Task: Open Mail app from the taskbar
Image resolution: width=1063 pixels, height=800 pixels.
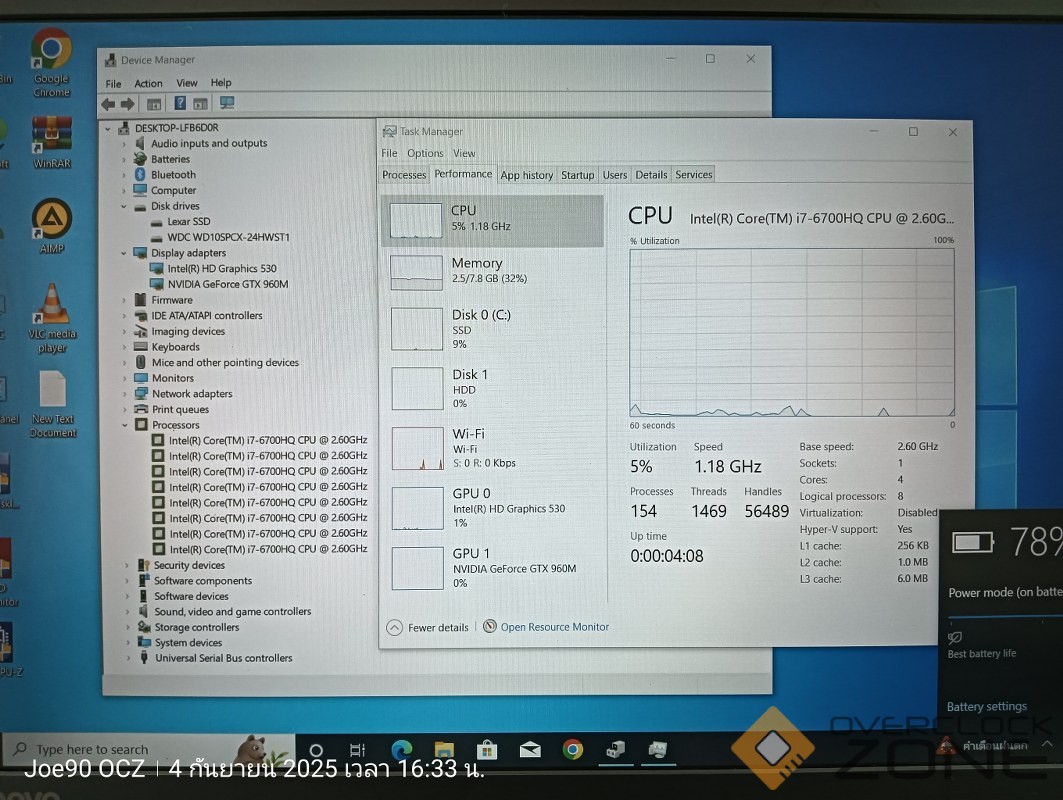Action: pyautogui.click(x=530, y=749)
